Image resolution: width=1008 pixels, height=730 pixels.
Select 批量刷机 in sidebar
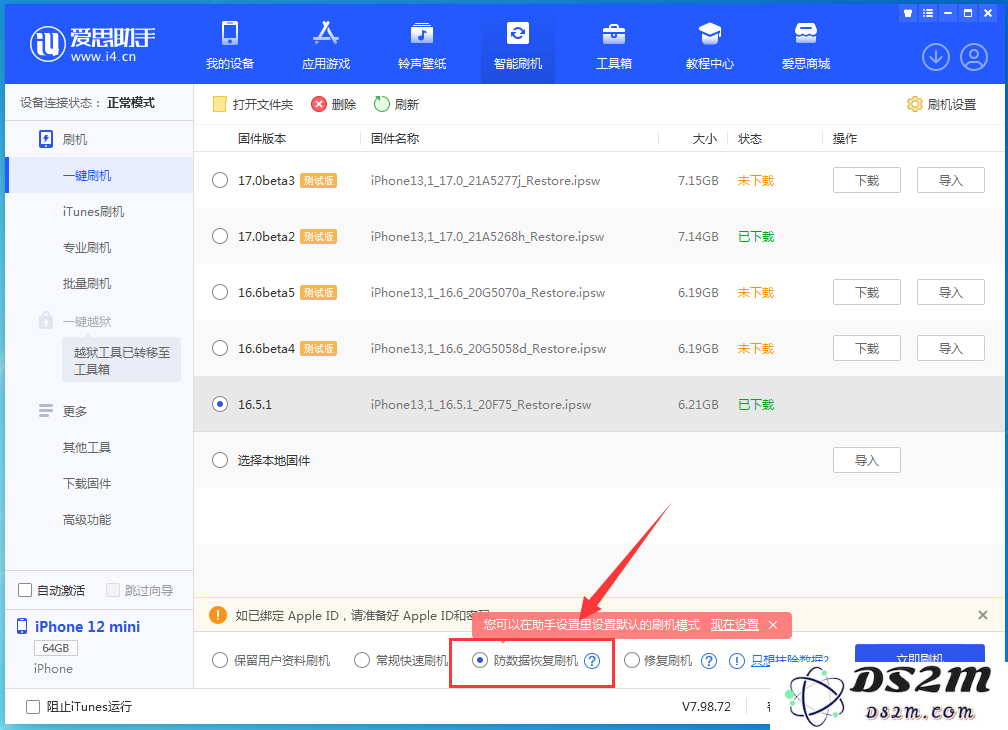pyautogui.click(x=87, y=283)
